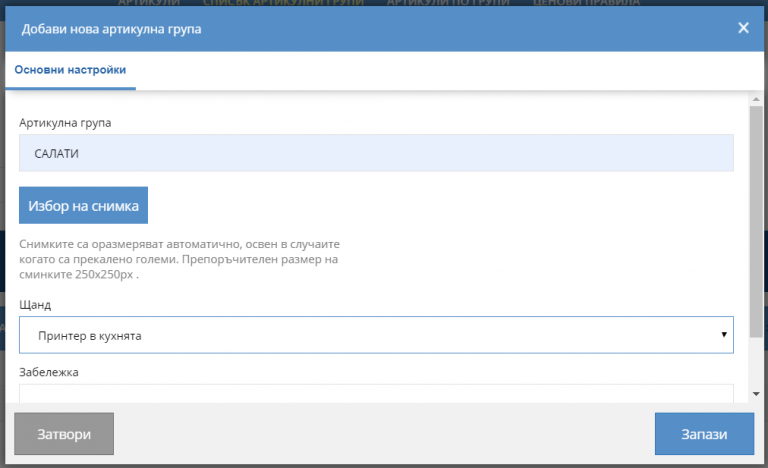Screen dimensions: 768x468
Task: Expand the Щанд list via its arrow
Action: 723,335
